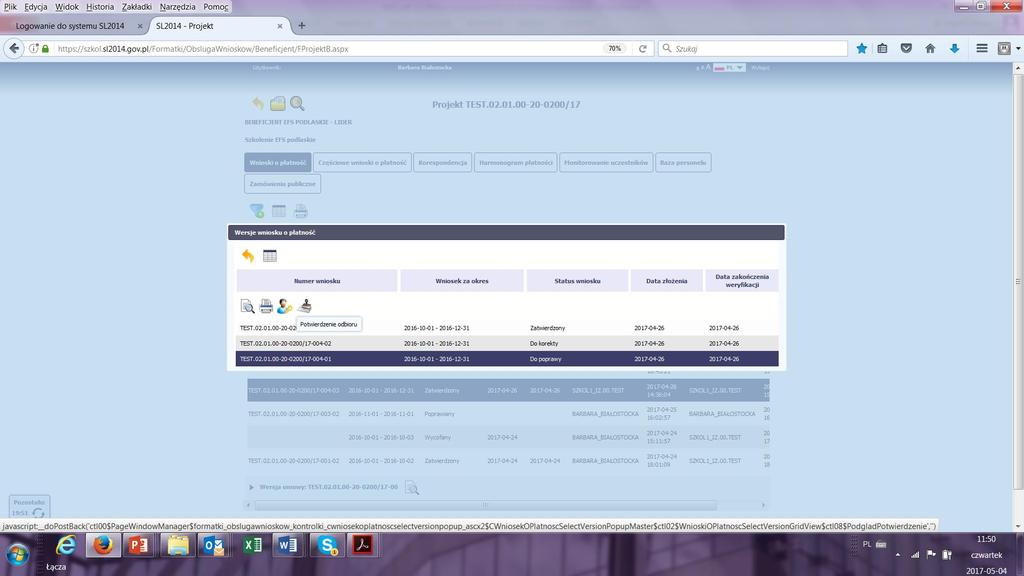Switch to Logowanie do systemu SL2014 tab

click(70, 25)
